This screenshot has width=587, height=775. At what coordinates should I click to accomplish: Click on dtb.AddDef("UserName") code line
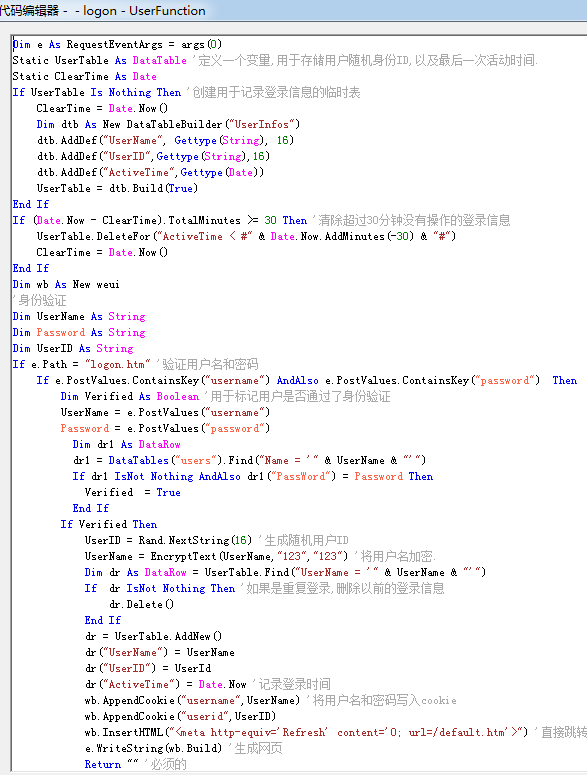pos(165,140)
